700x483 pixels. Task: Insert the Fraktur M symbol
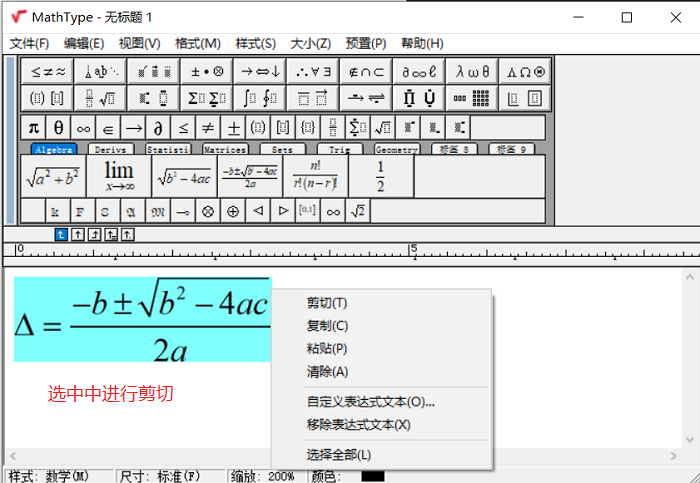tap(158, 211)
